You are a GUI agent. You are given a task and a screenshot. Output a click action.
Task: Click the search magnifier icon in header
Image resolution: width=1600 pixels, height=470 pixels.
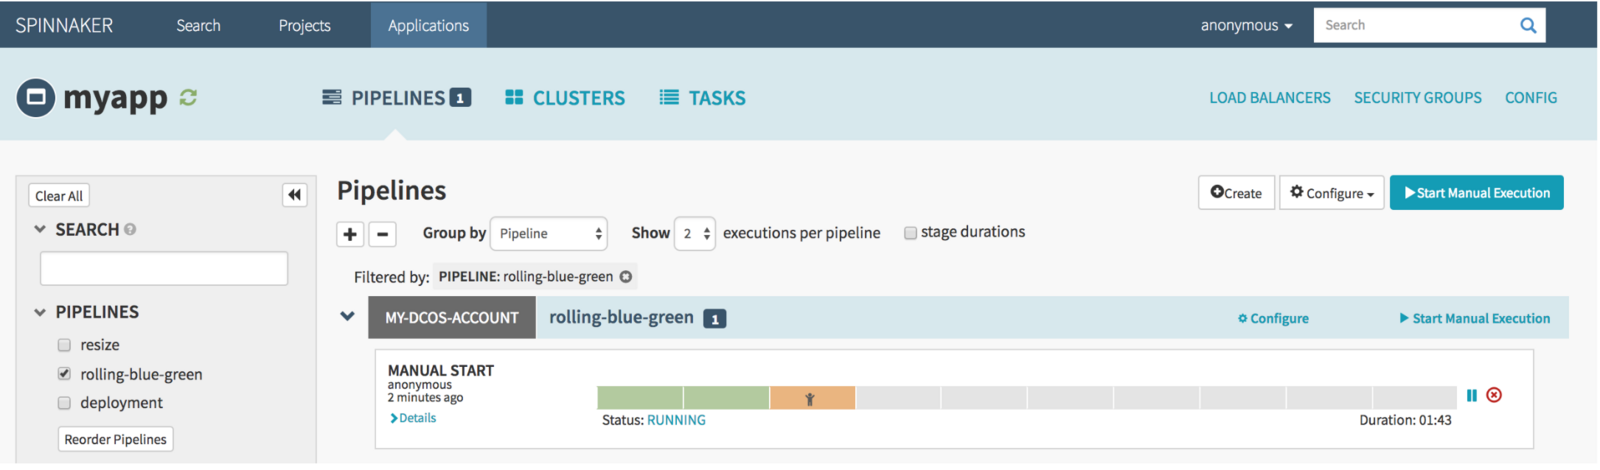click(1528, 26)
